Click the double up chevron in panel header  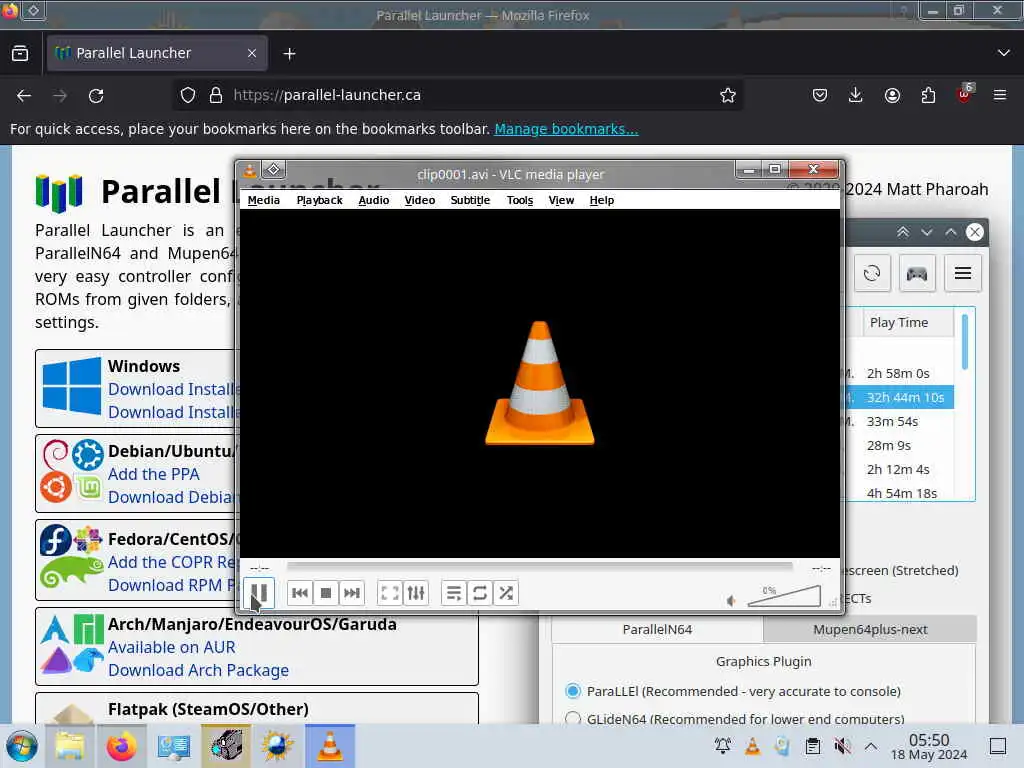point(903,232)
